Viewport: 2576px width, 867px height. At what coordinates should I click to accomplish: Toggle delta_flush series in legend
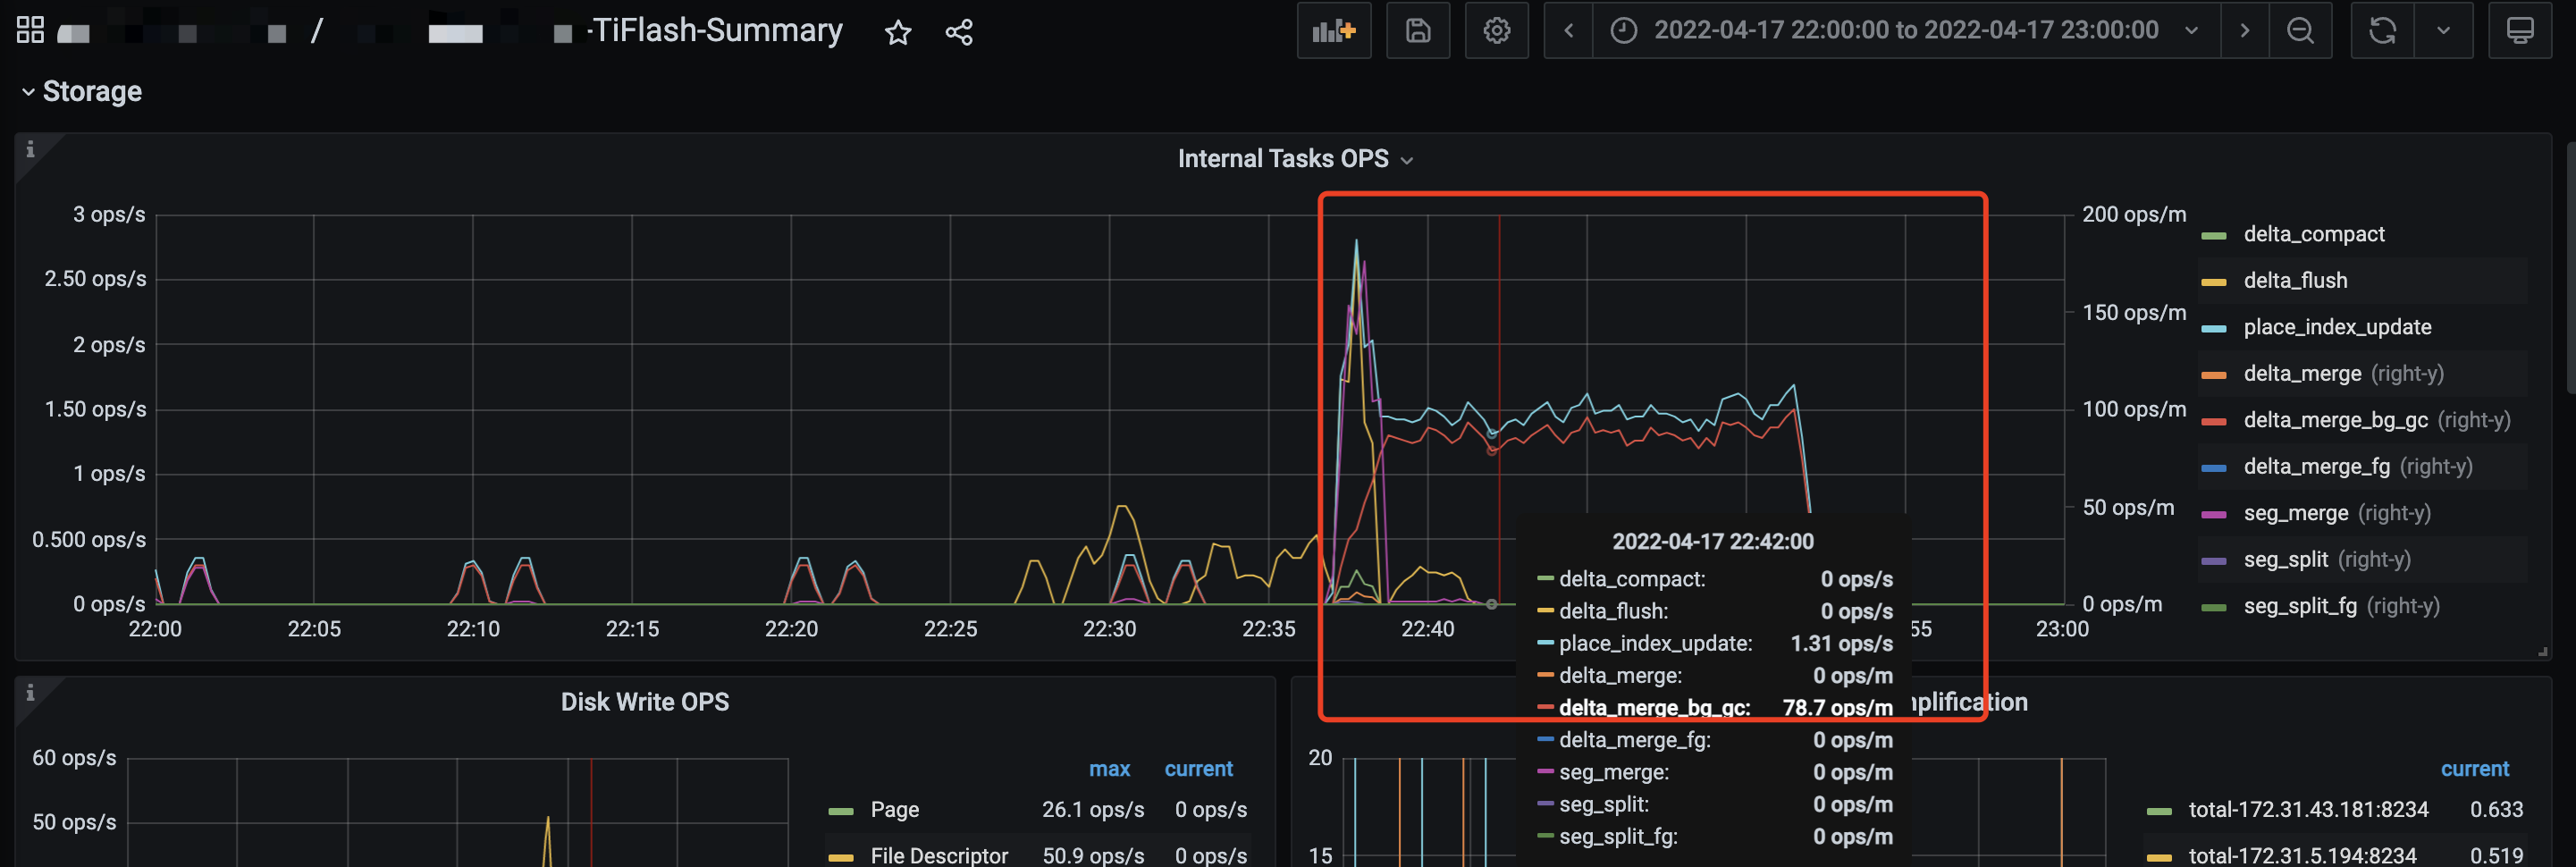tap(2294, 281)
